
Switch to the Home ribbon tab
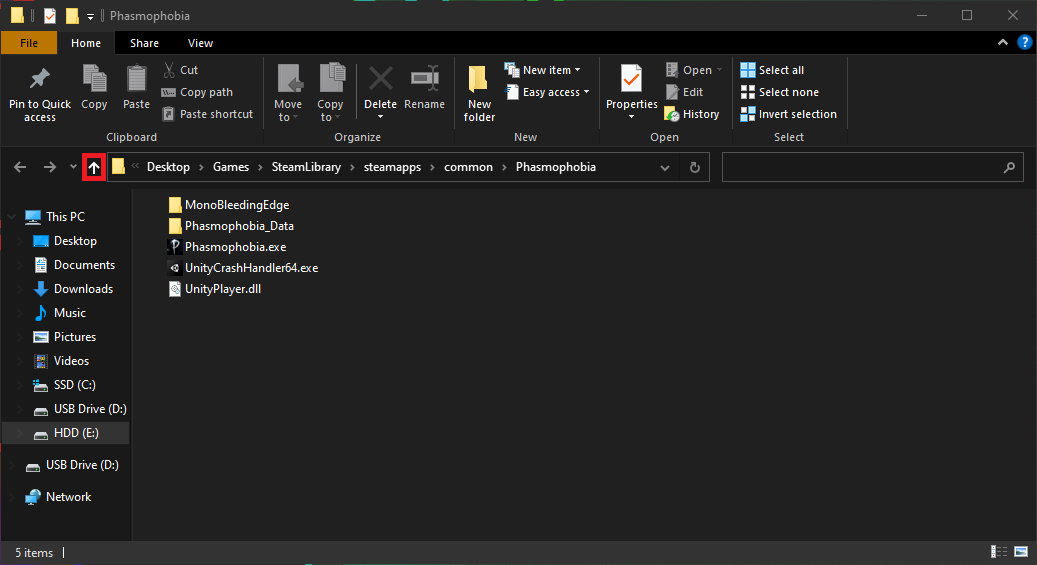pyautogui.click(x=86, y=42)
